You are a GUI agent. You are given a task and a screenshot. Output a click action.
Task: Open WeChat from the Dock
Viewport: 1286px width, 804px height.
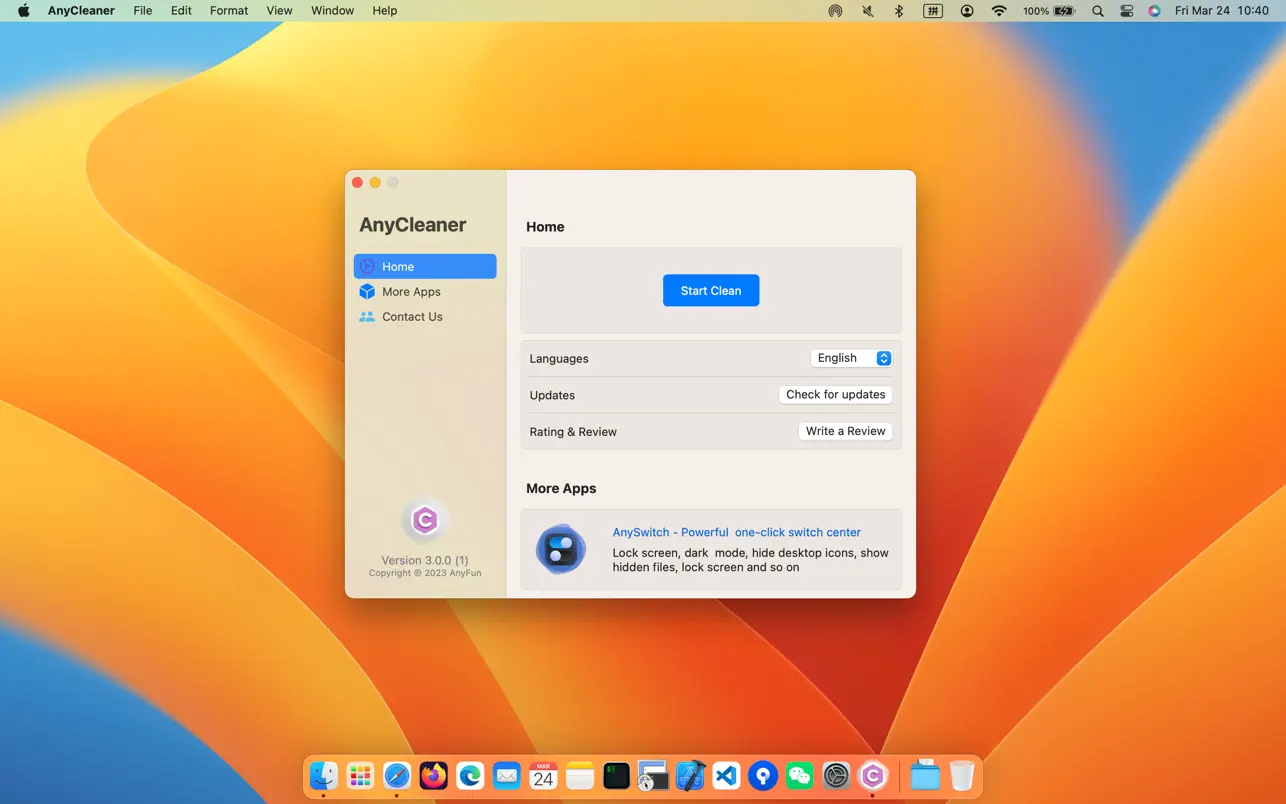point(799,775)
